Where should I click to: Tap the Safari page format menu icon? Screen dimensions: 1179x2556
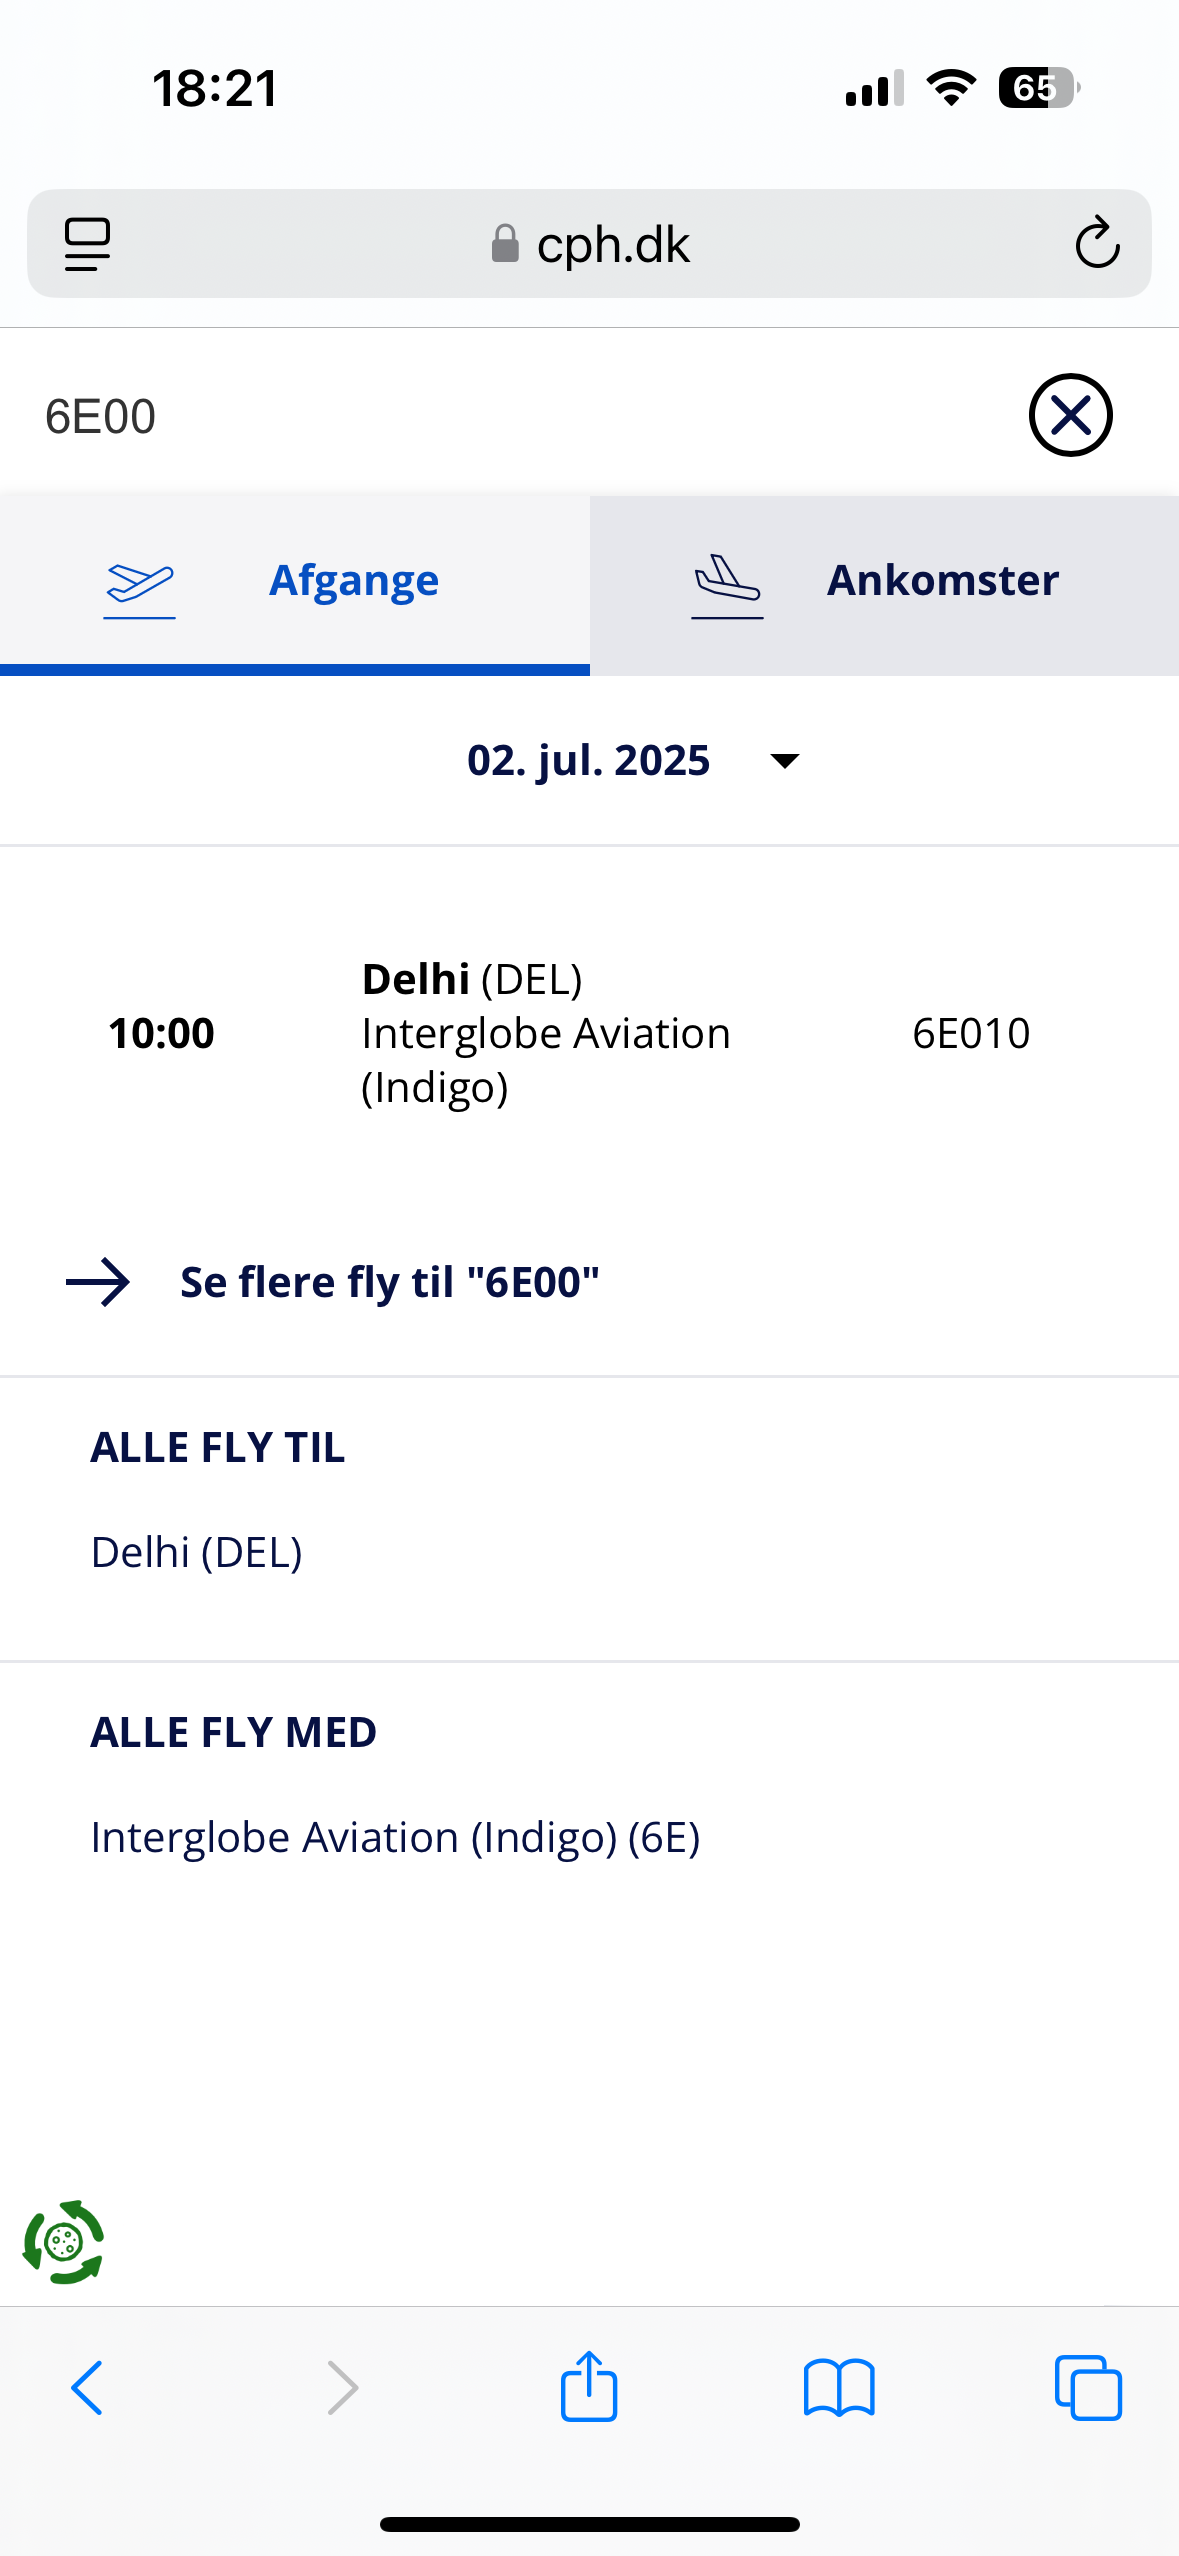[87, 244]
